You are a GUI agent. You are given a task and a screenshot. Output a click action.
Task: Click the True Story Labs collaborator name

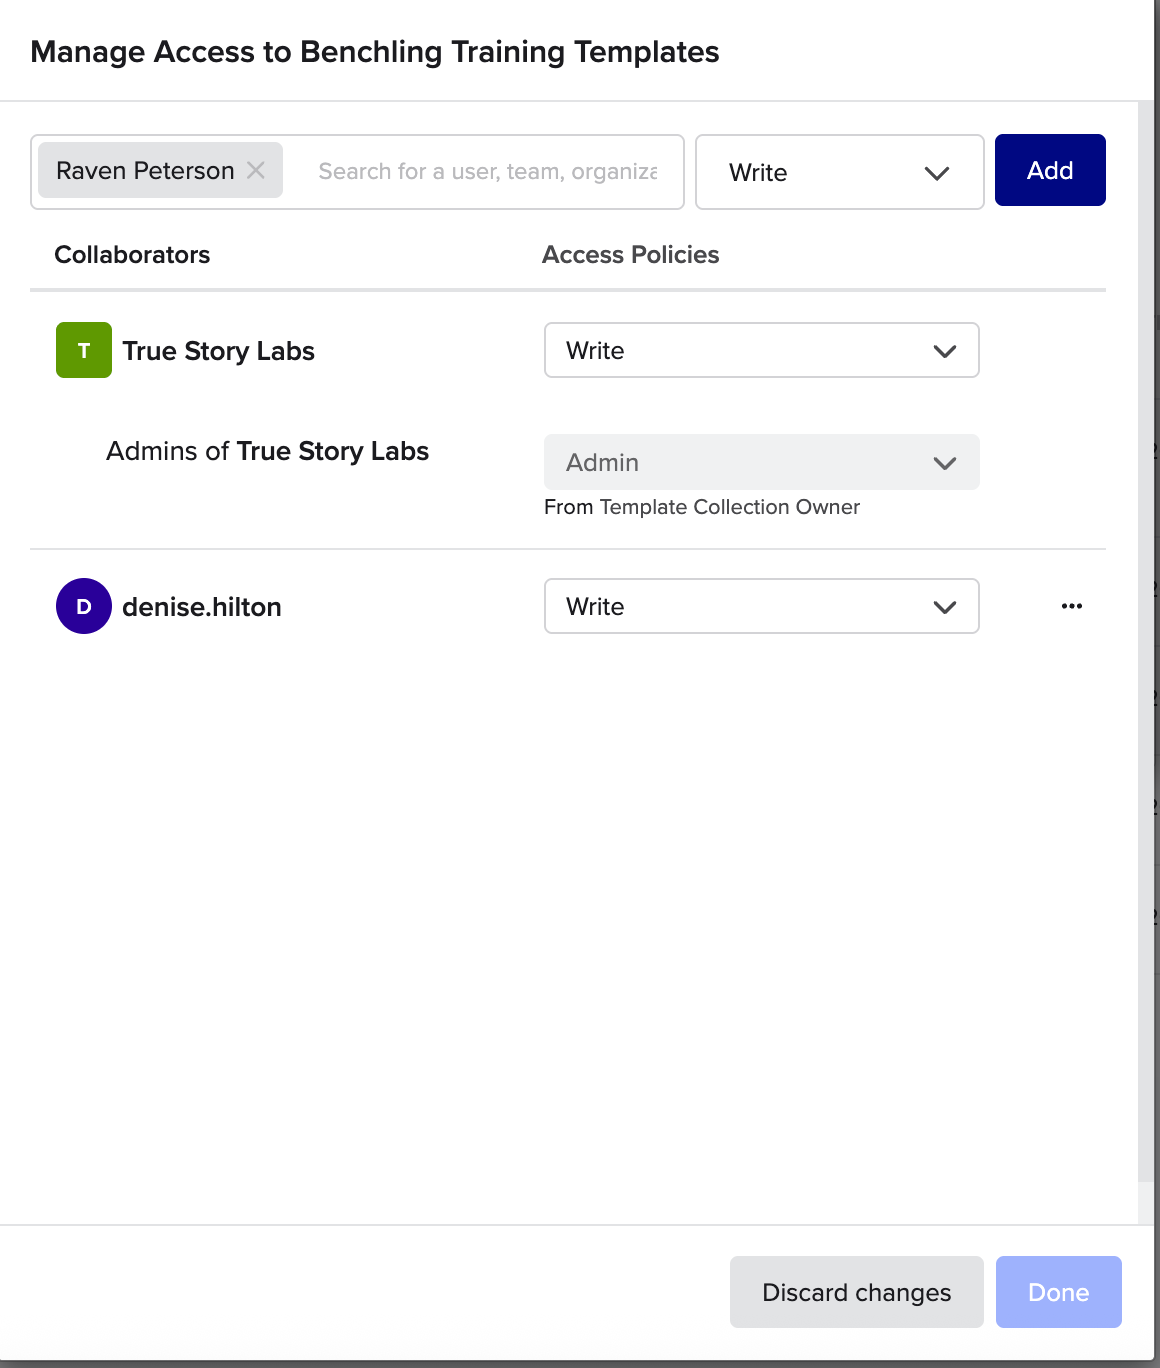(218, 351)
